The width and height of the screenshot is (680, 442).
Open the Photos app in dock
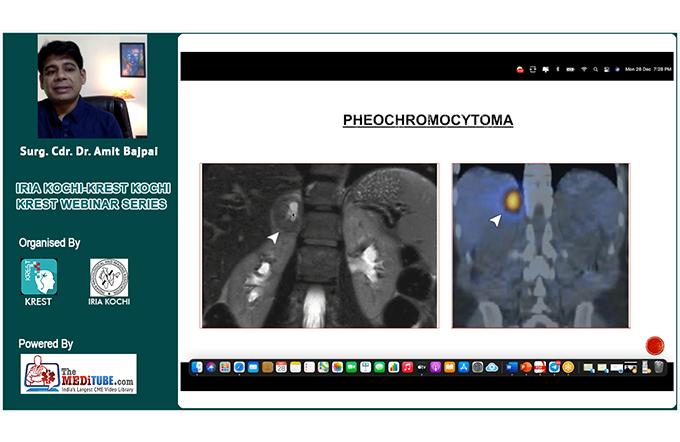[337, 367]
